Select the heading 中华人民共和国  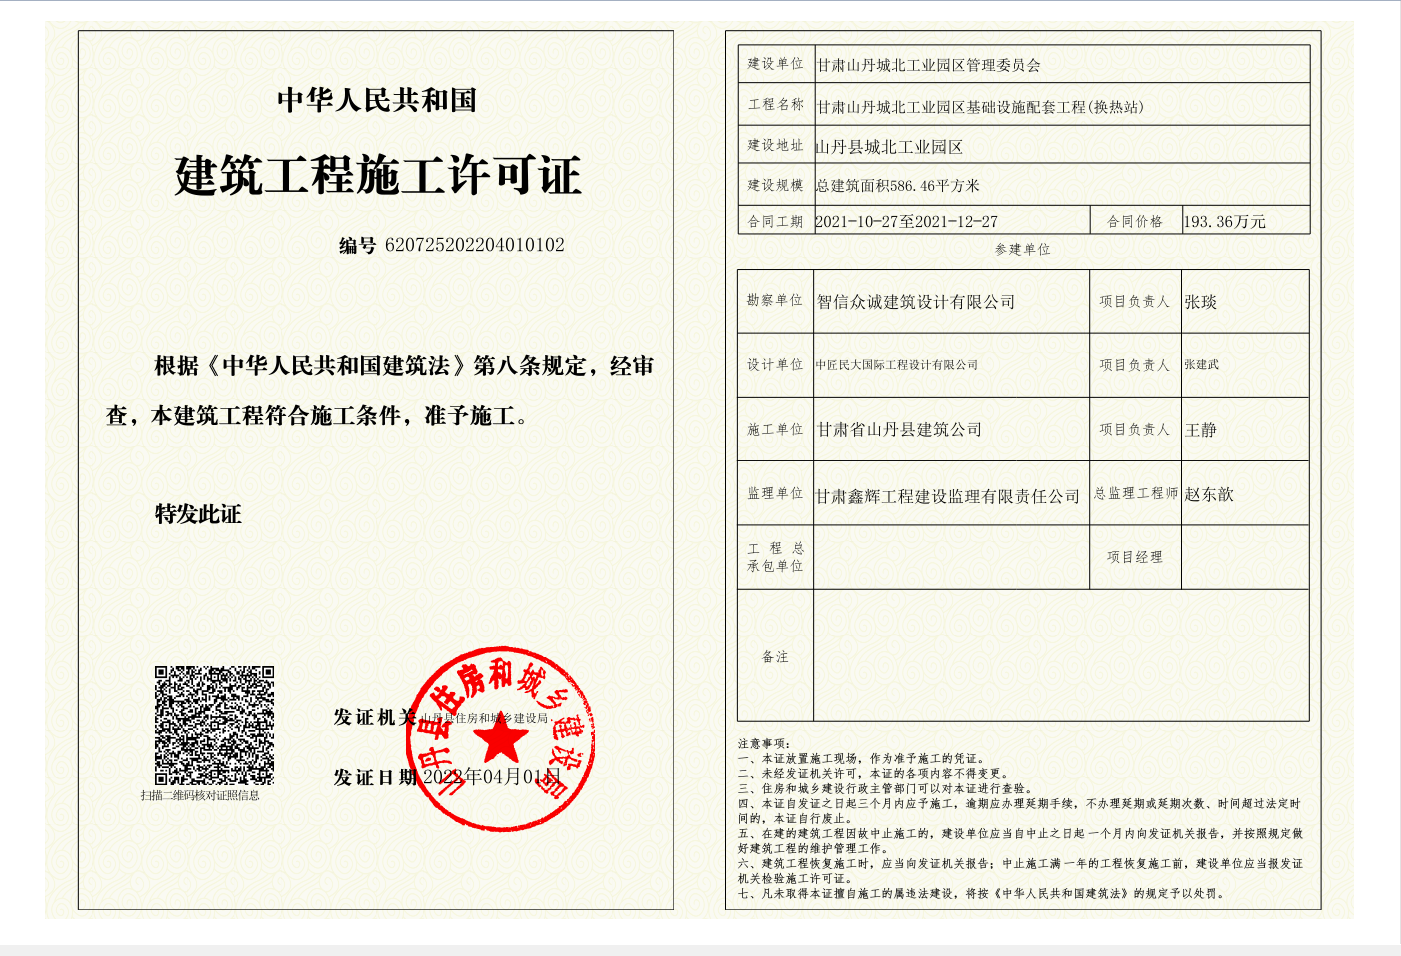point(377,100)
